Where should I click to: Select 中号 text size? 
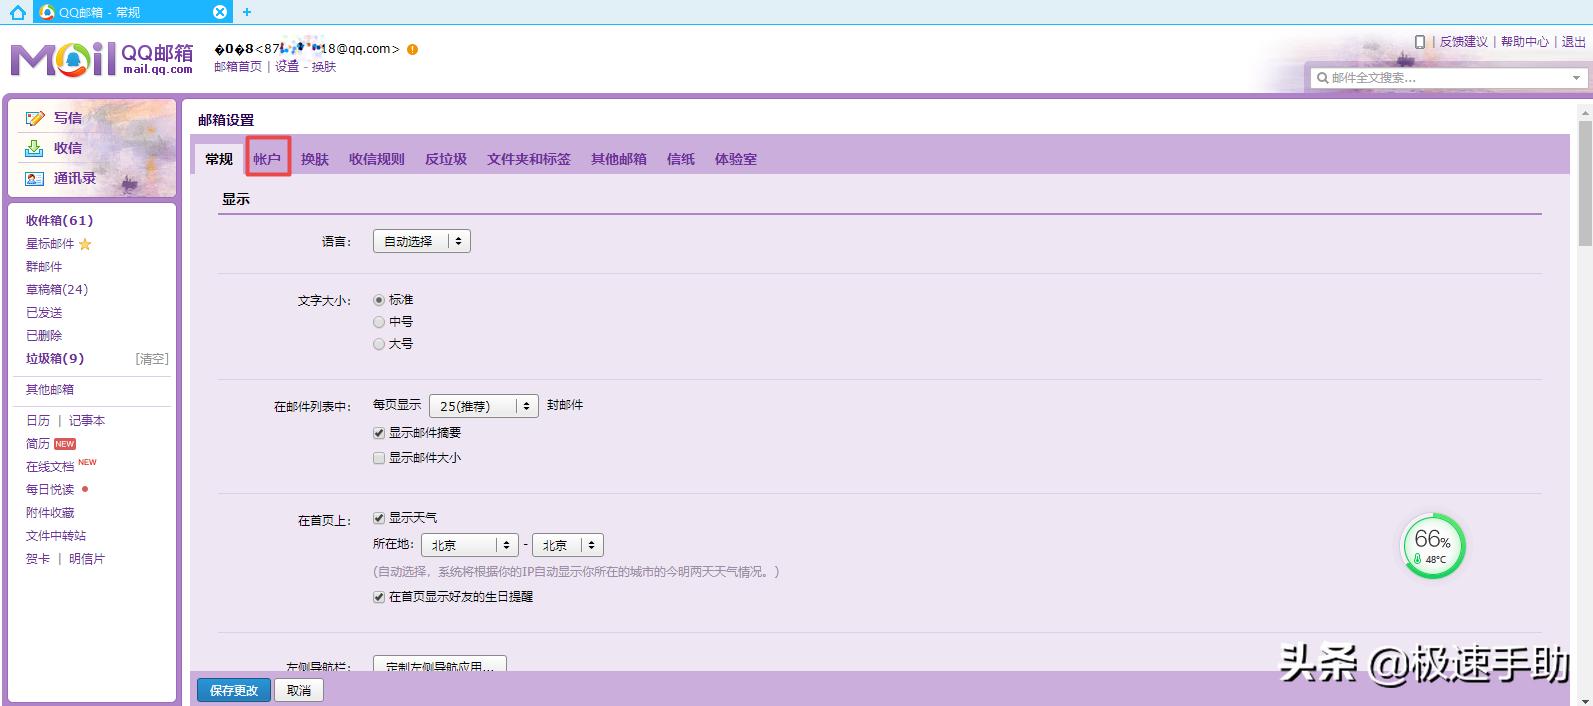coord(379,322)
